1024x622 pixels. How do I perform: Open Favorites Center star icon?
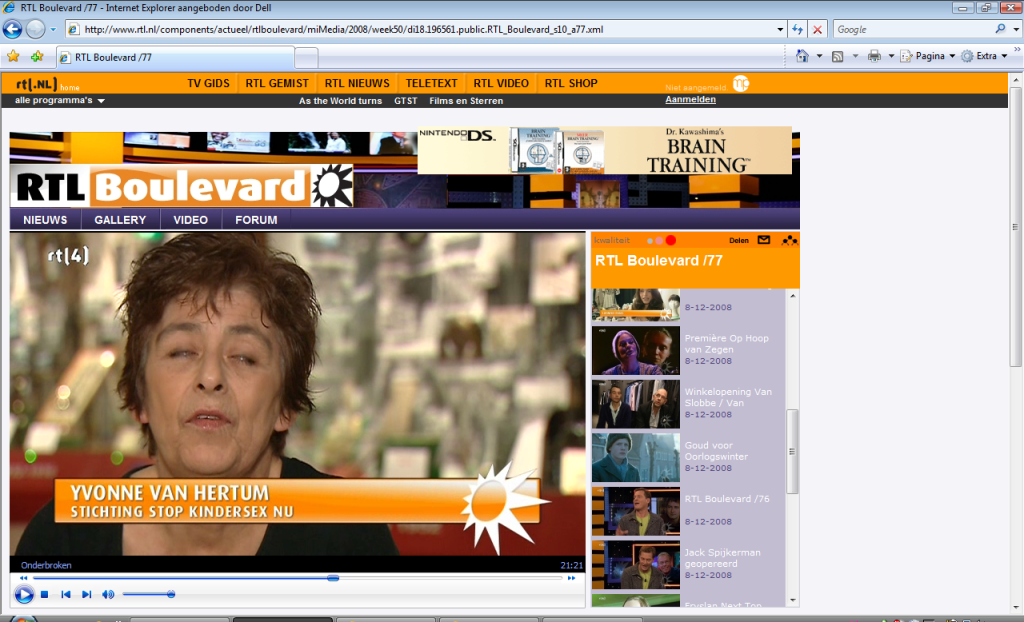tap(13, 56)
